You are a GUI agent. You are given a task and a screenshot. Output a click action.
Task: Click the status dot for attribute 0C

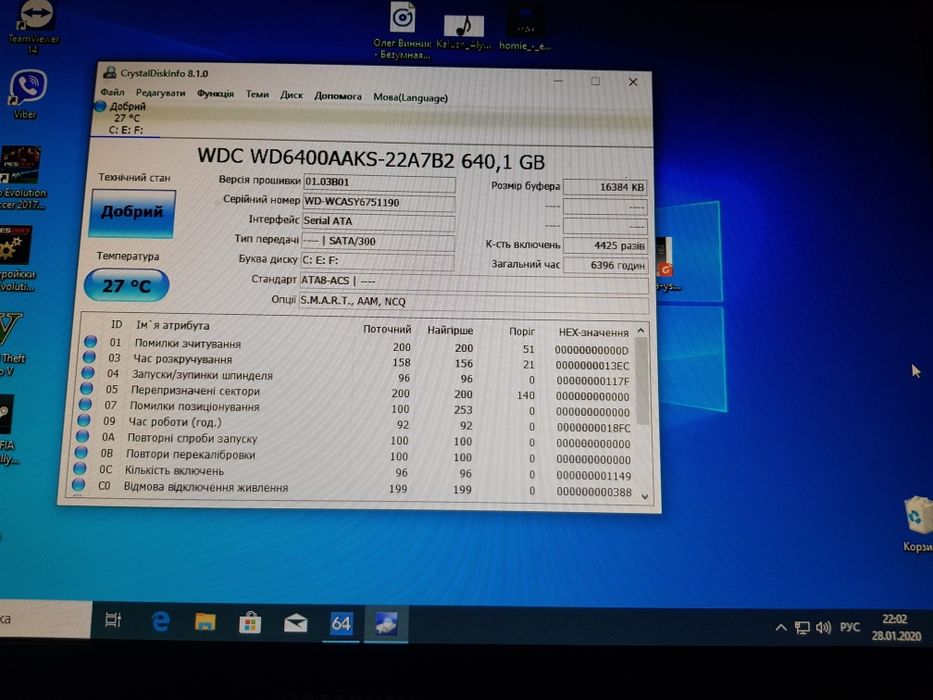[80, 468]
